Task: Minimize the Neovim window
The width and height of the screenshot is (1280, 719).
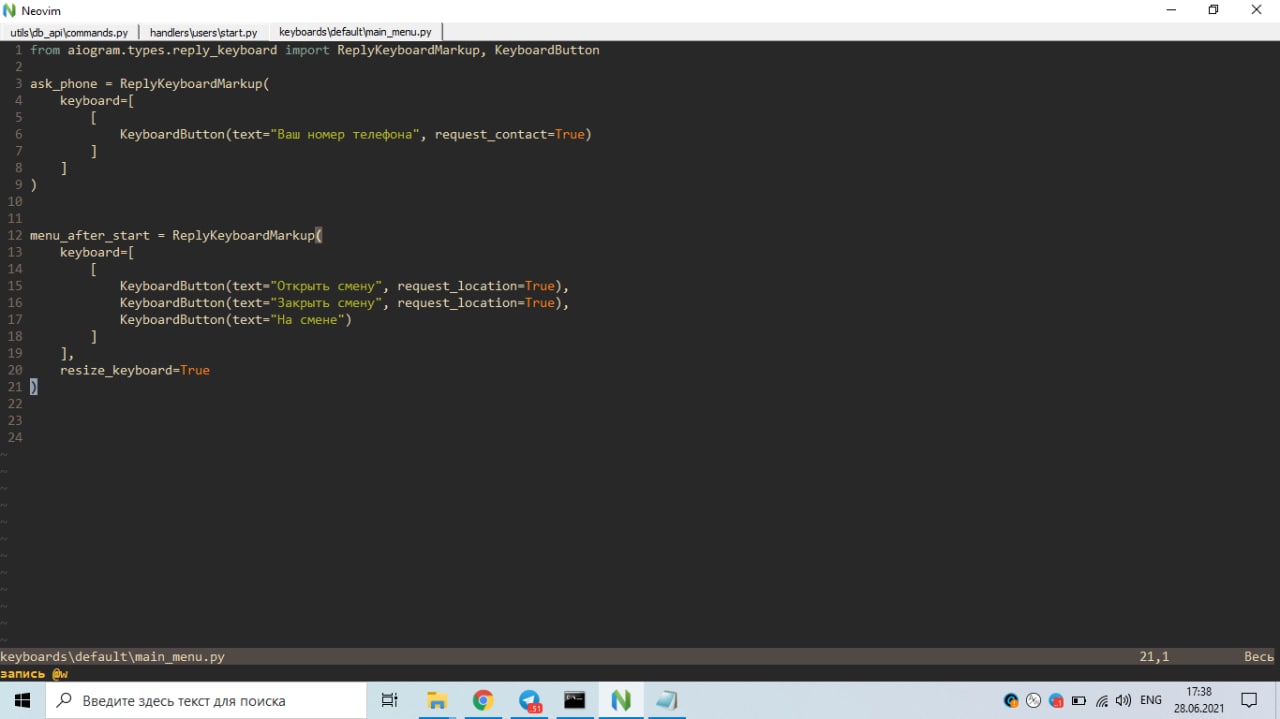Action: pos(1169,10)
